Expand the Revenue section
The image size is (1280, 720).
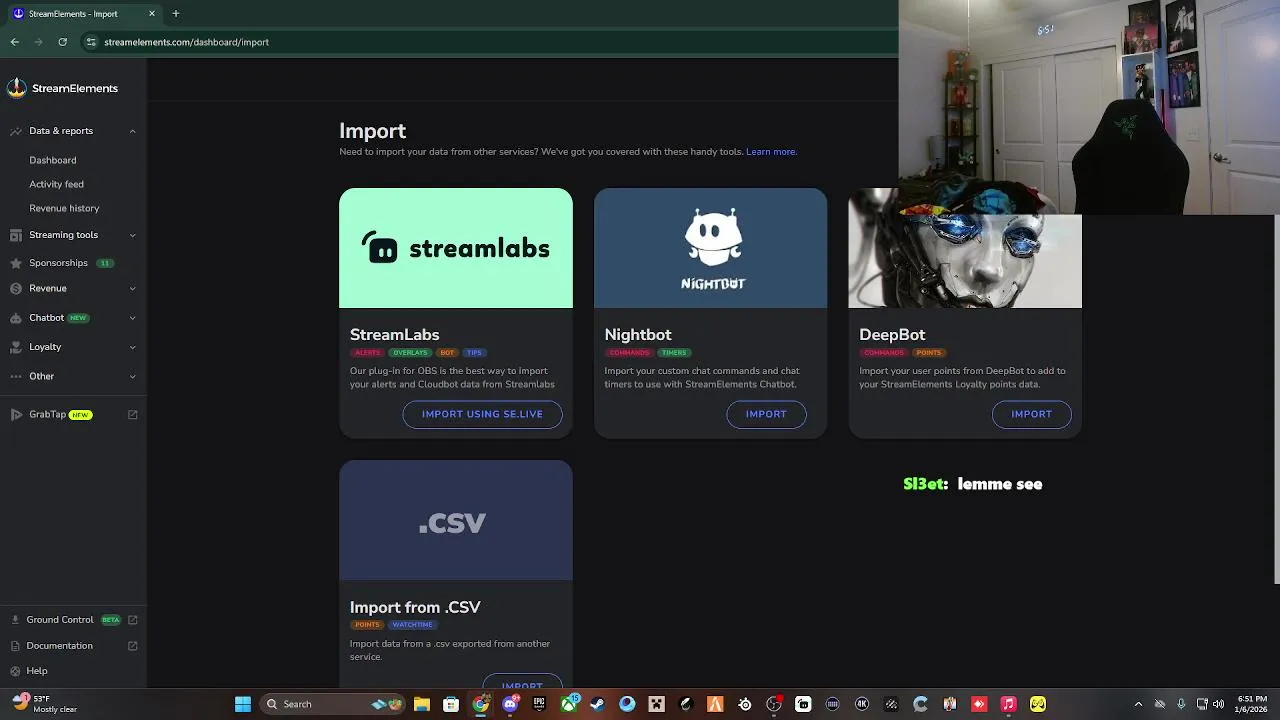click(132, 288)
